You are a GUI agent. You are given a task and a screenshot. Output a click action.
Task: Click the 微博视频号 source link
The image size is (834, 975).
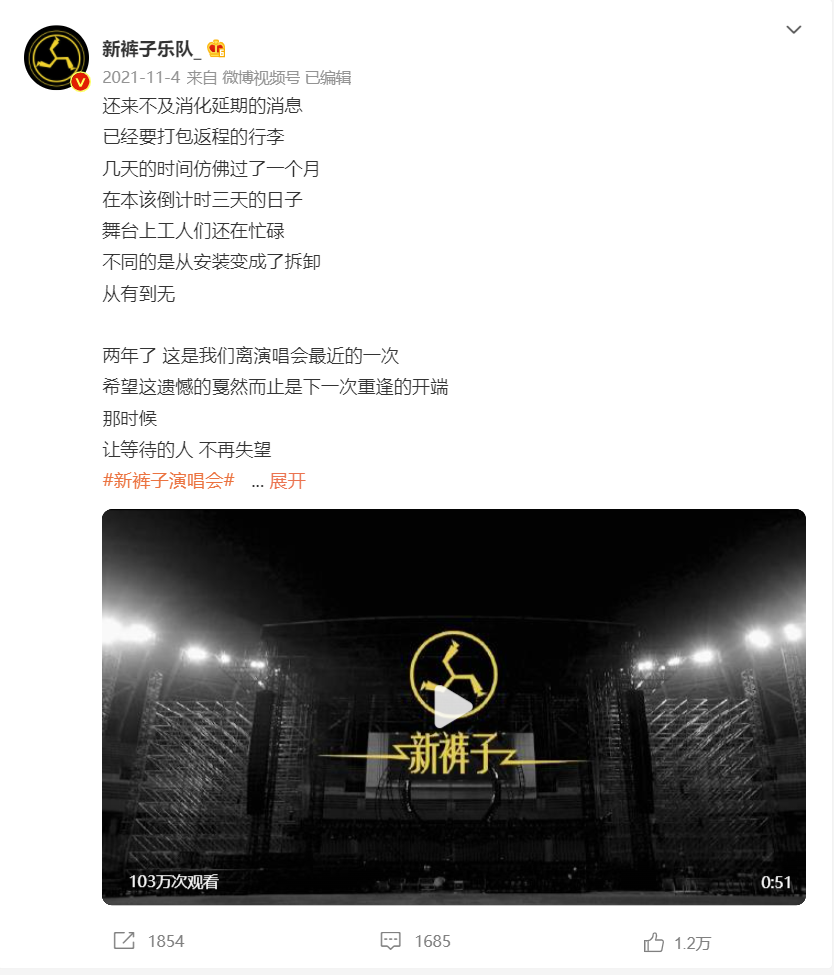(x=261, y=77)
